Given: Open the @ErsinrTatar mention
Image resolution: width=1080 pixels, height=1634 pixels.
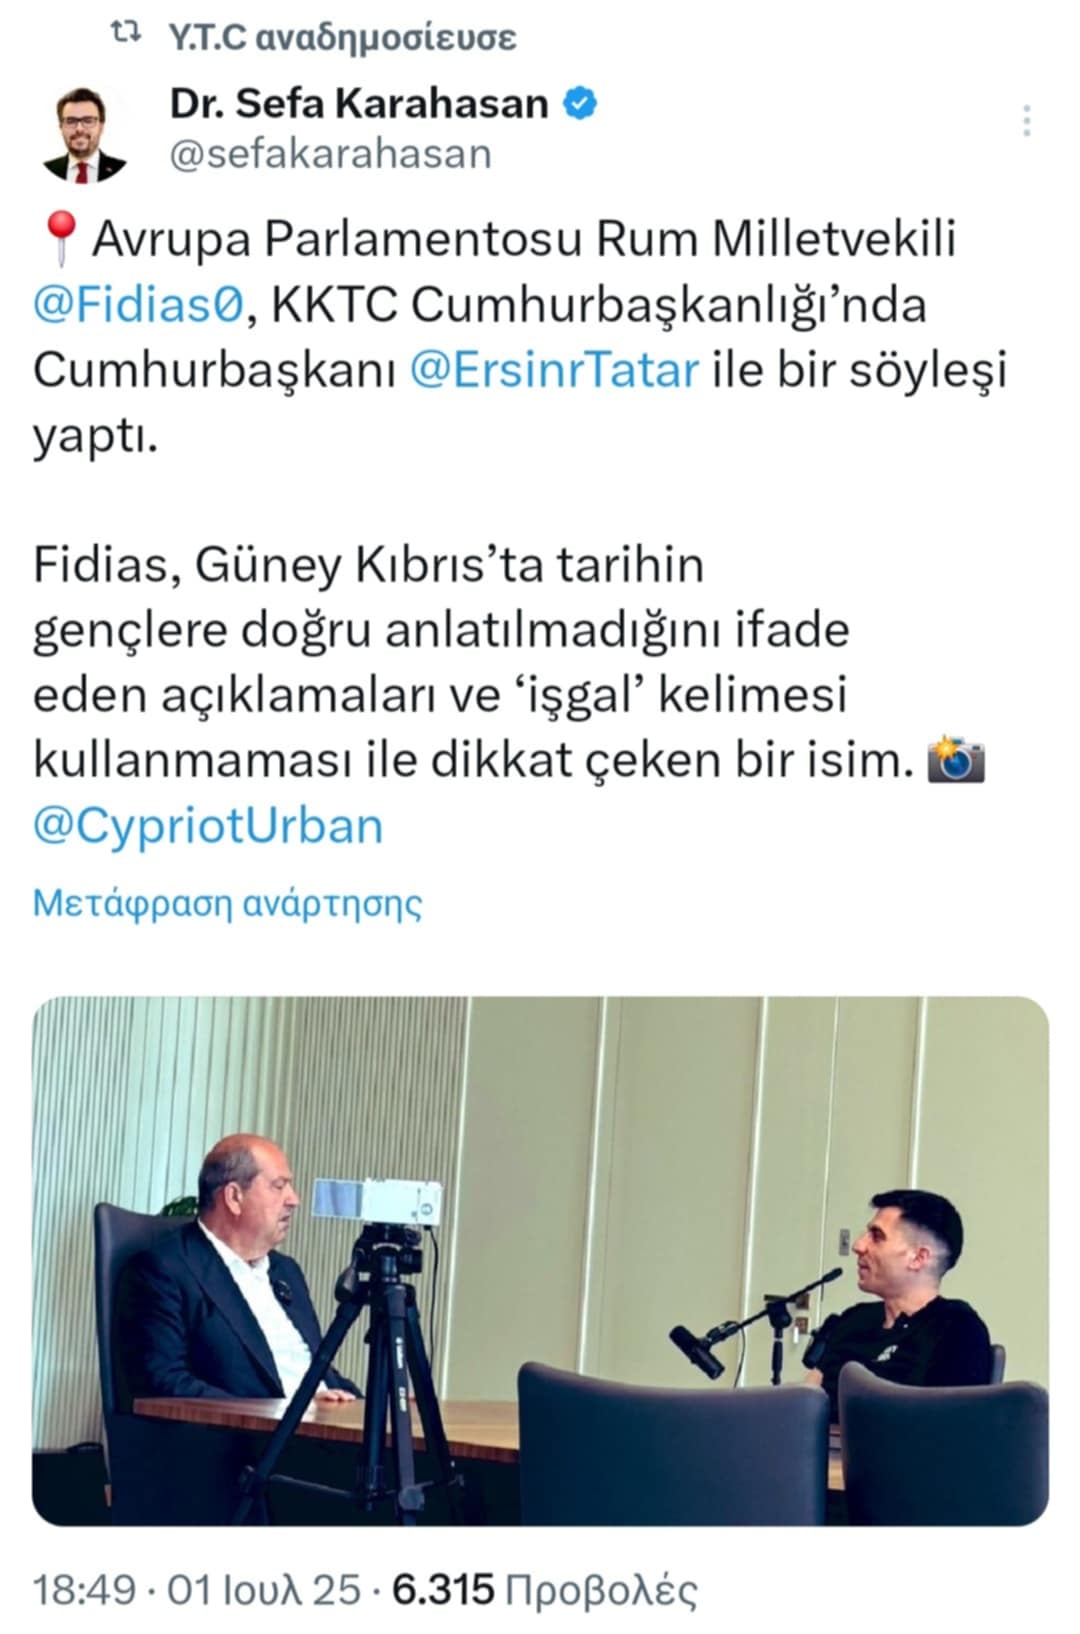Looking at the screenshot, I should point(555,370).
